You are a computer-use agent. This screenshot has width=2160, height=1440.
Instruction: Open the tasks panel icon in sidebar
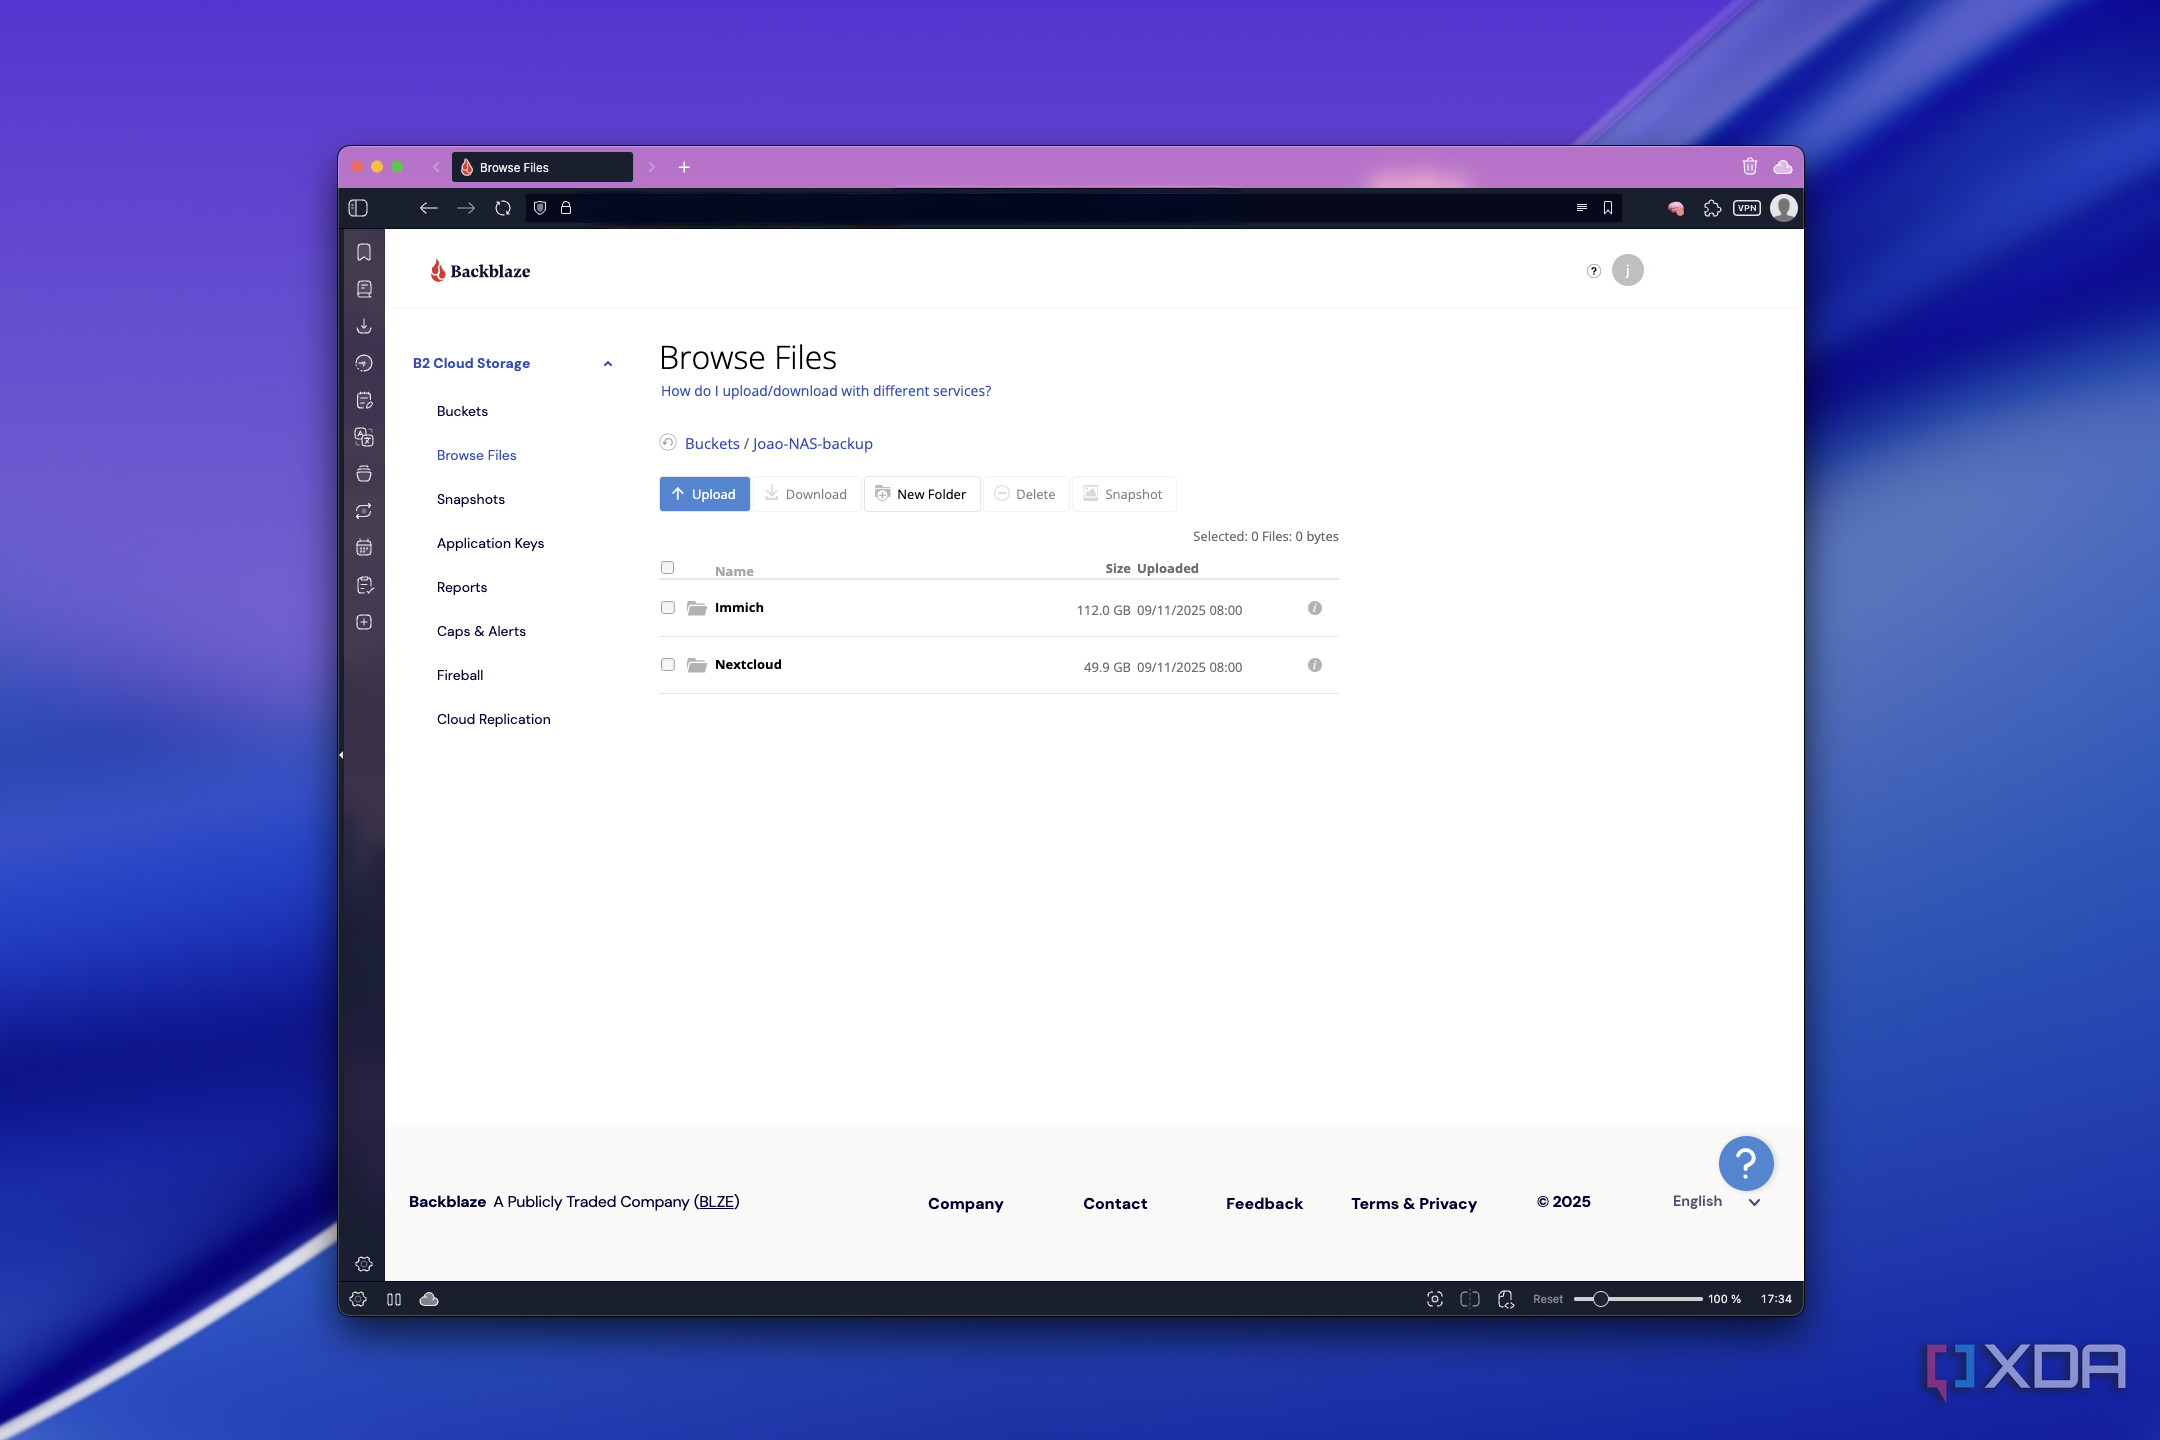(364, 585)
